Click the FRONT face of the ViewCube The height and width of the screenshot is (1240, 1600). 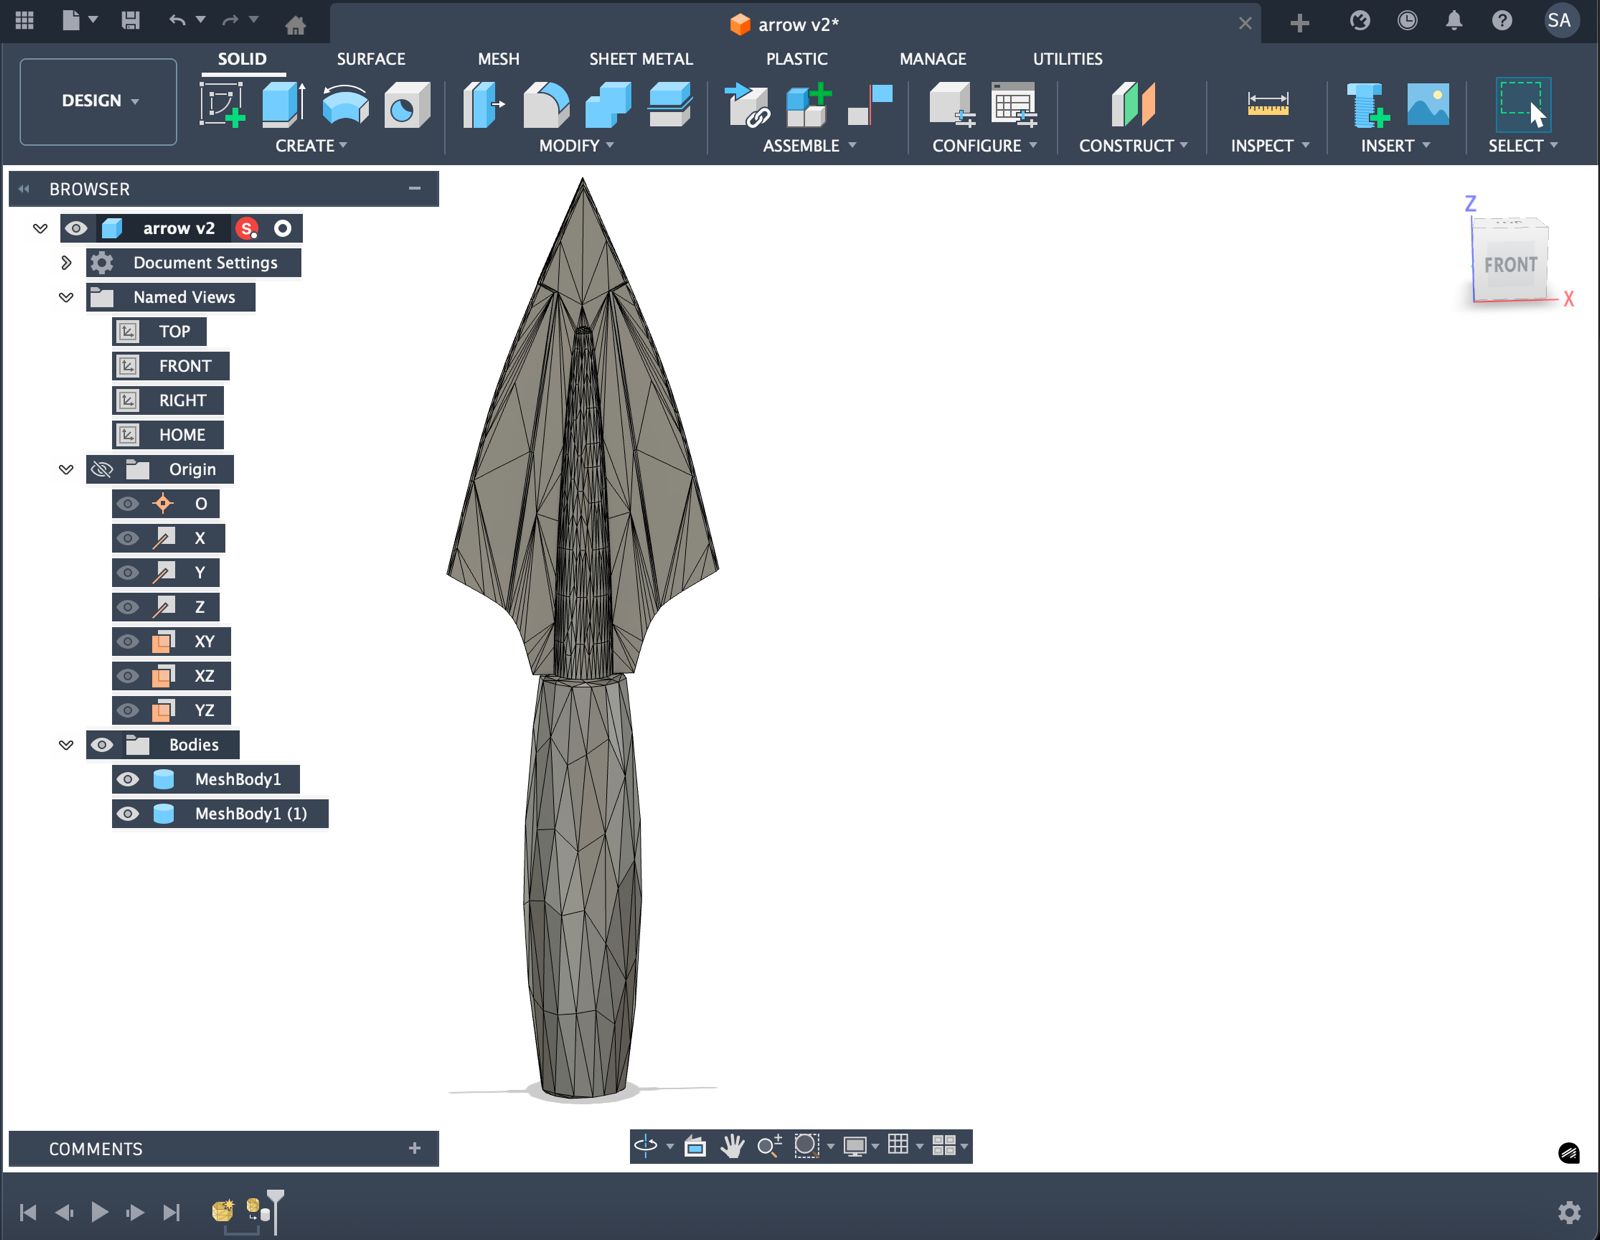coord(1512,264)
